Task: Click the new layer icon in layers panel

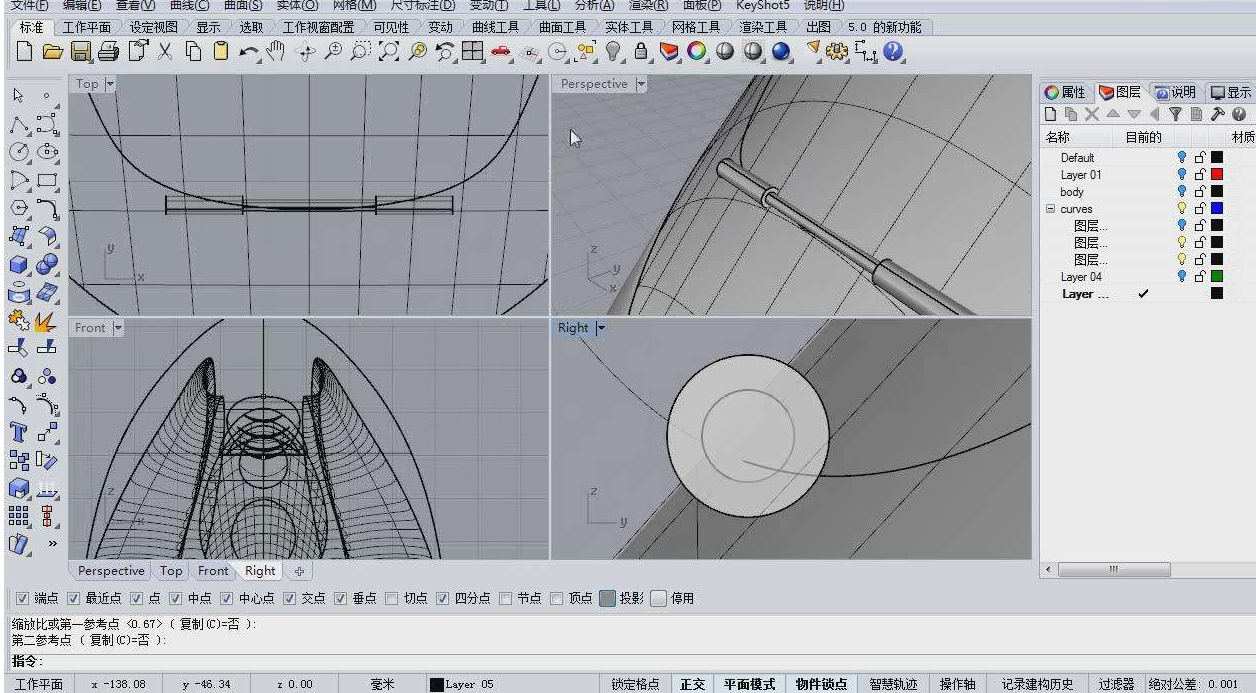Action: click(x=1051, y=115)
